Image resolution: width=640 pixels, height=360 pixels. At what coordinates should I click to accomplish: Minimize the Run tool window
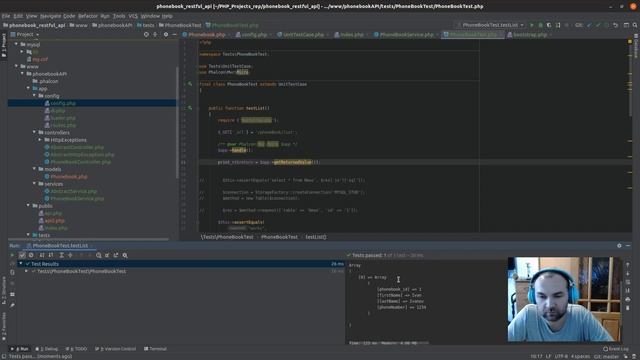(x=628, y=246)
